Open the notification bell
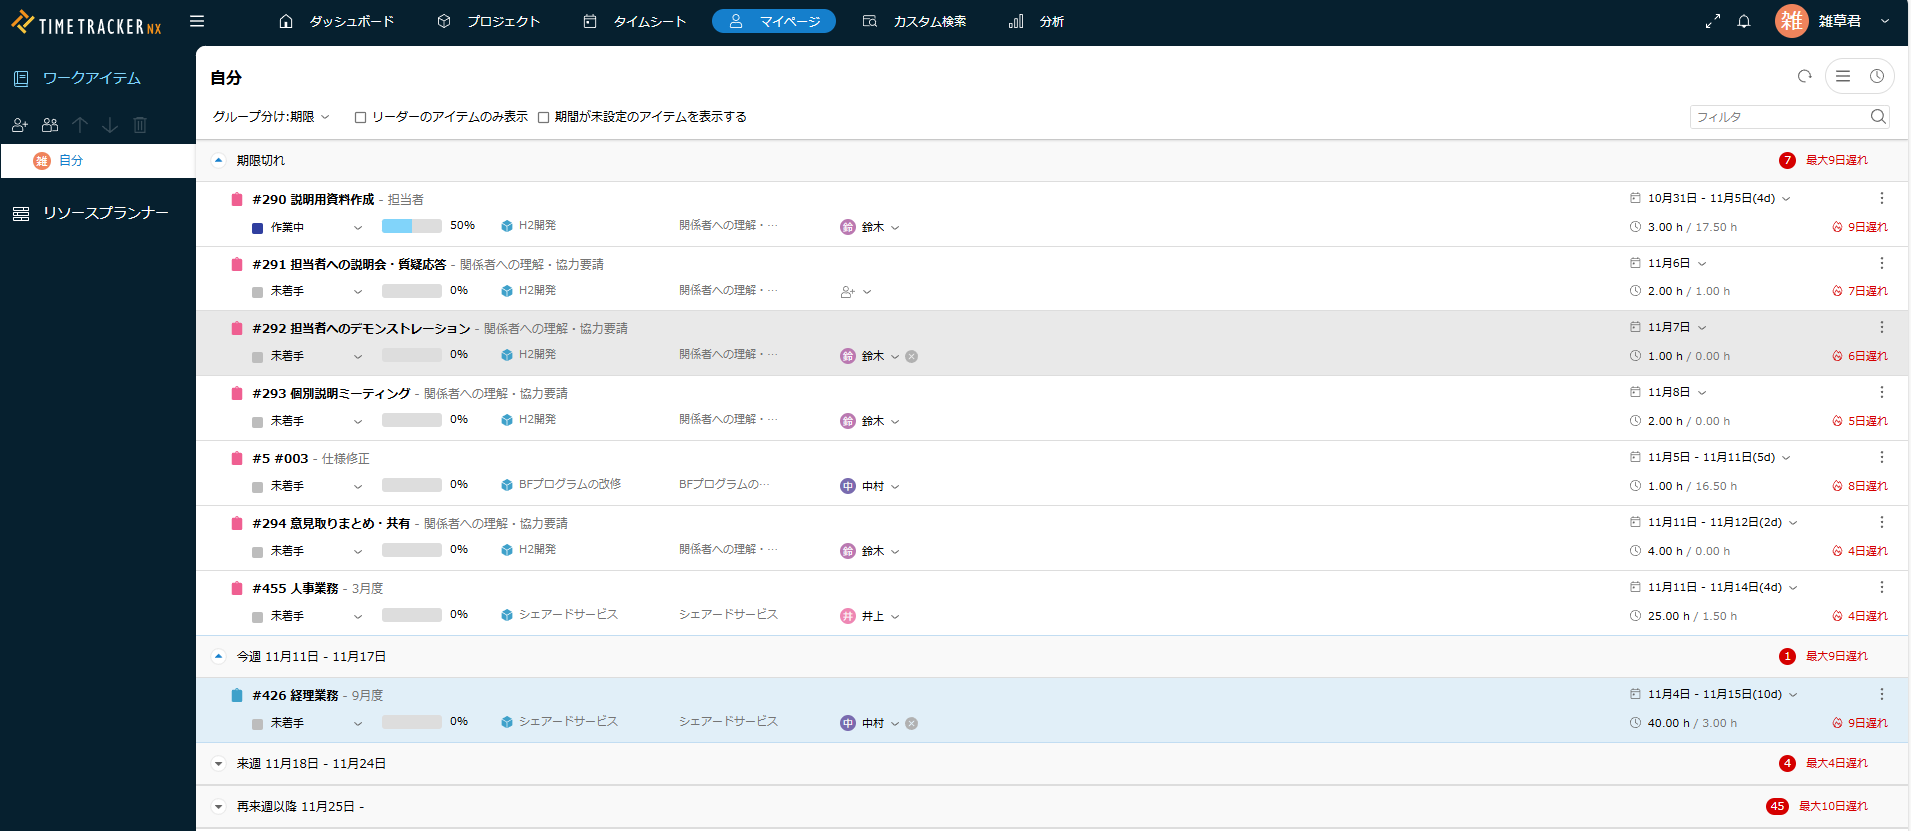Viewport: 1911px width, 831px height. [1744, 21]
